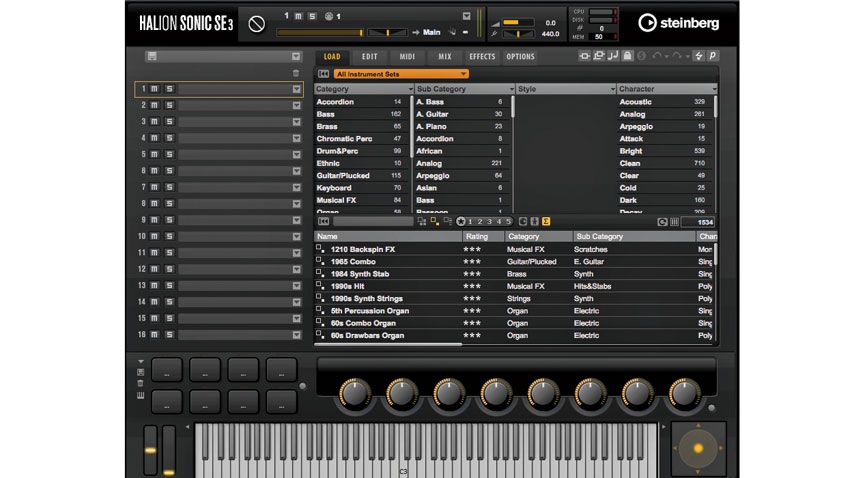Click the trash icon above slot rack
The image size is (850, 478).
296,73
